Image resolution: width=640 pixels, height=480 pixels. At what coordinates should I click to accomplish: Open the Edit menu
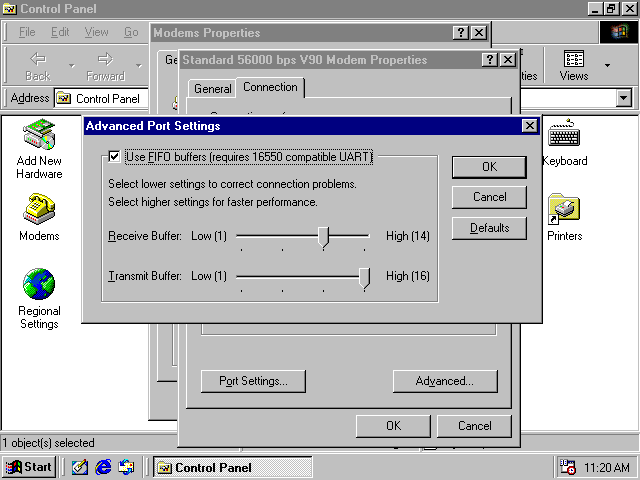click(x=60, y=32)
